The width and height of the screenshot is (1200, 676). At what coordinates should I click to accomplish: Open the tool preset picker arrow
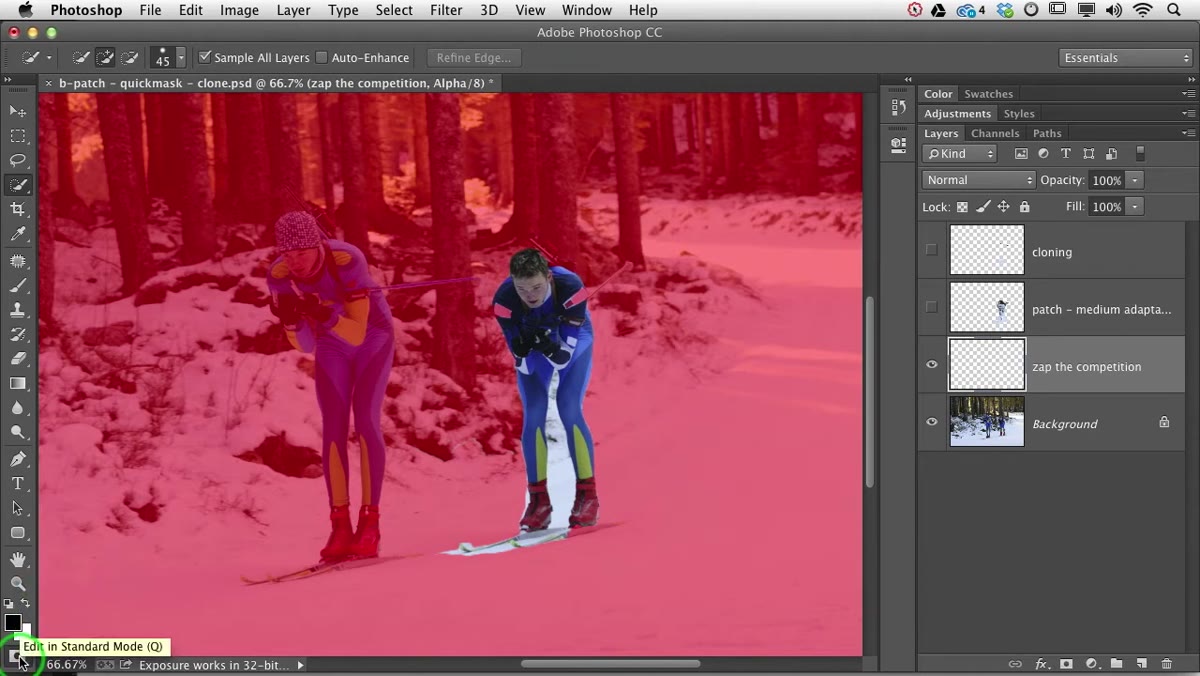click(x=48, y=58)
